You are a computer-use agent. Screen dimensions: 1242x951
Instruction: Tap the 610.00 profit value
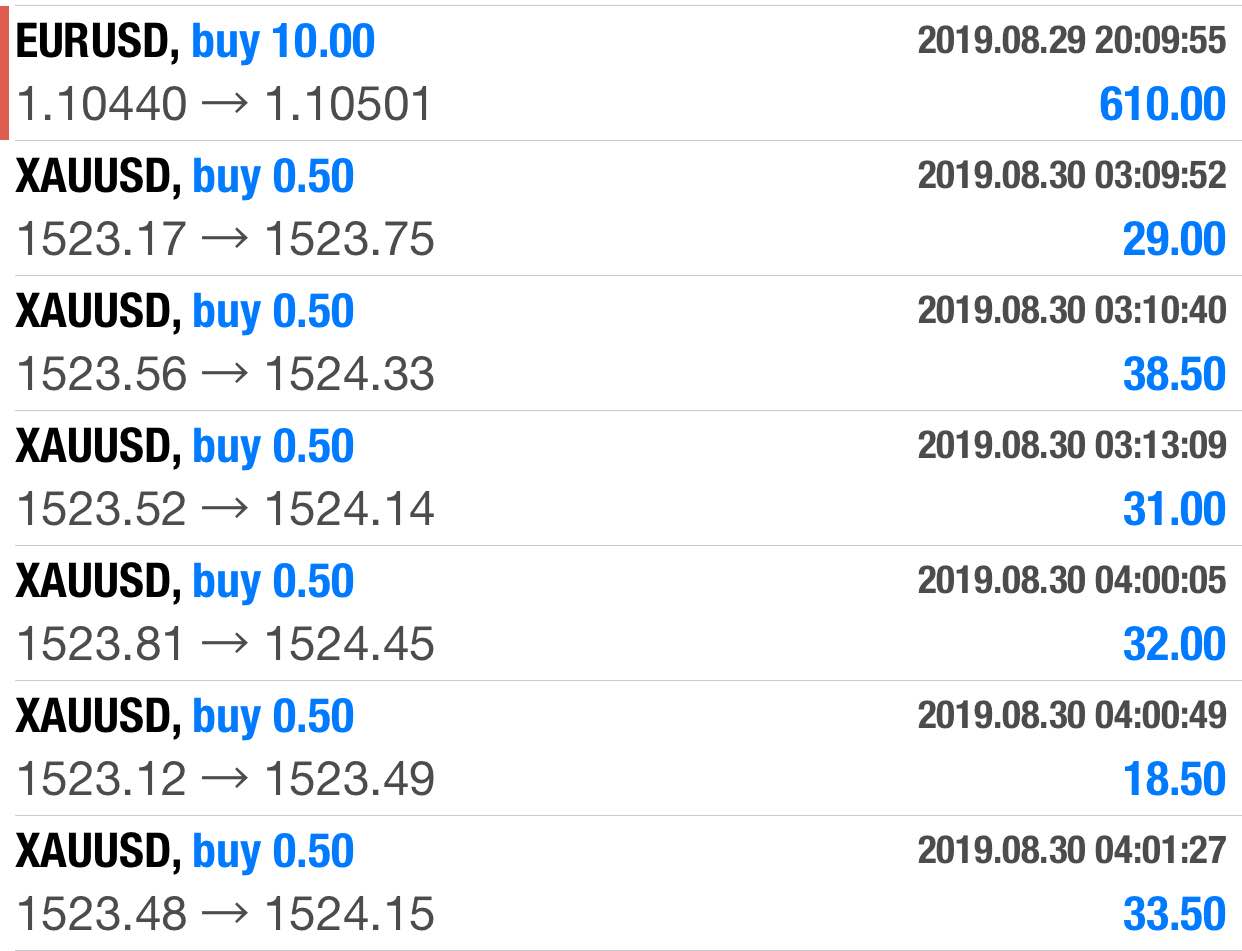tap(1162, 104)
